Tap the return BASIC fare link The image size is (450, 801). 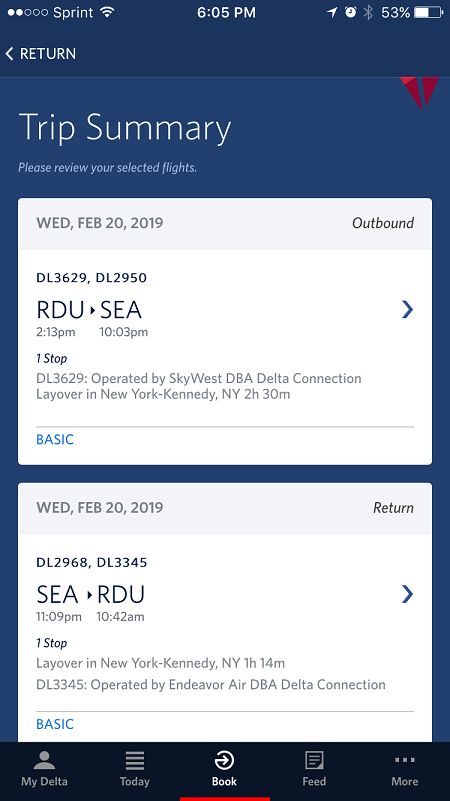55,724
